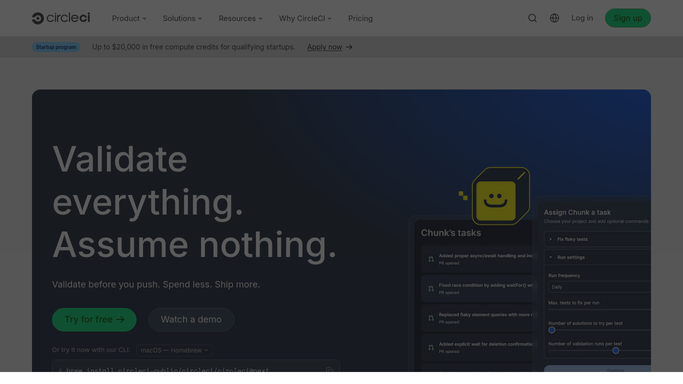Screen dimensions: 683x384
Task: Click PR icon beside 'Replaced flaky element' task
Action: tap(431, 318)
